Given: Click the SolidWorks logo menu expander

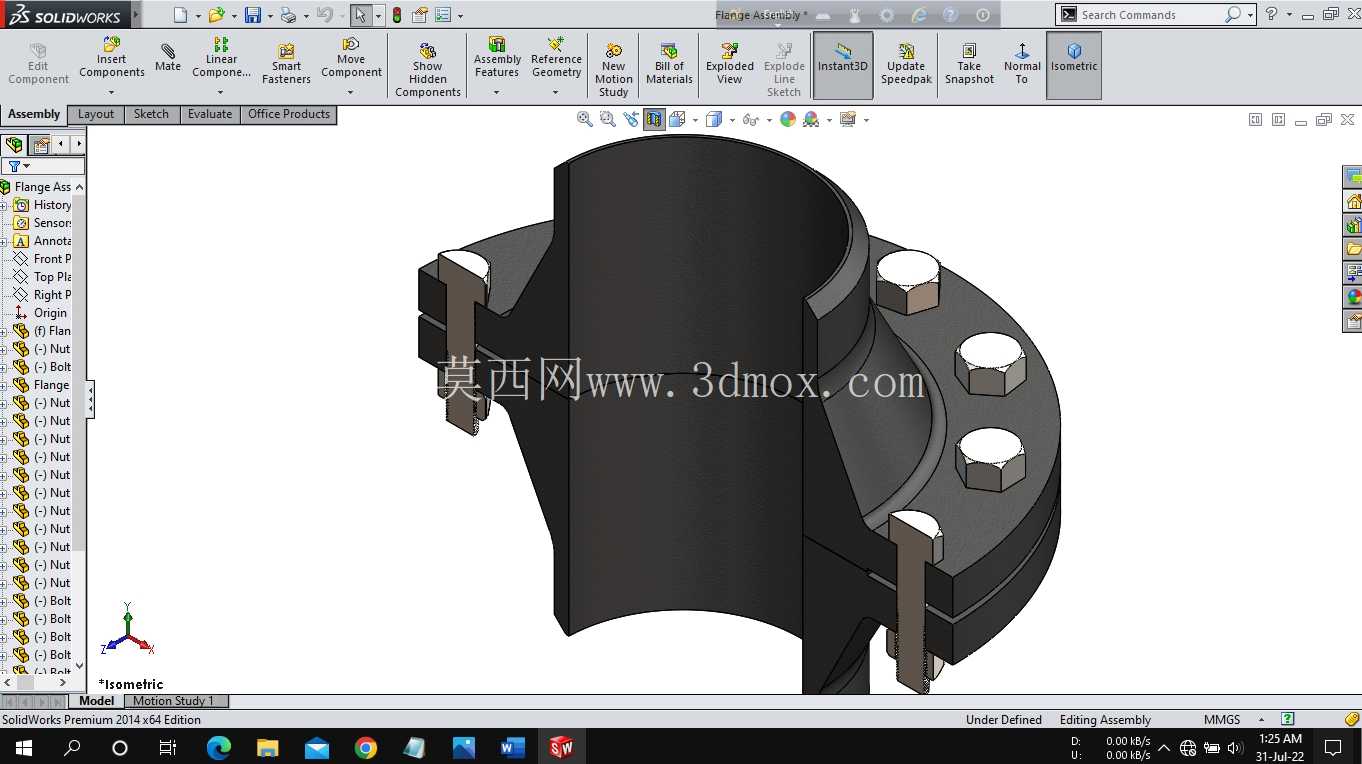Looking at the screenshot, I should pyautogui.click(x=136, y=15).
